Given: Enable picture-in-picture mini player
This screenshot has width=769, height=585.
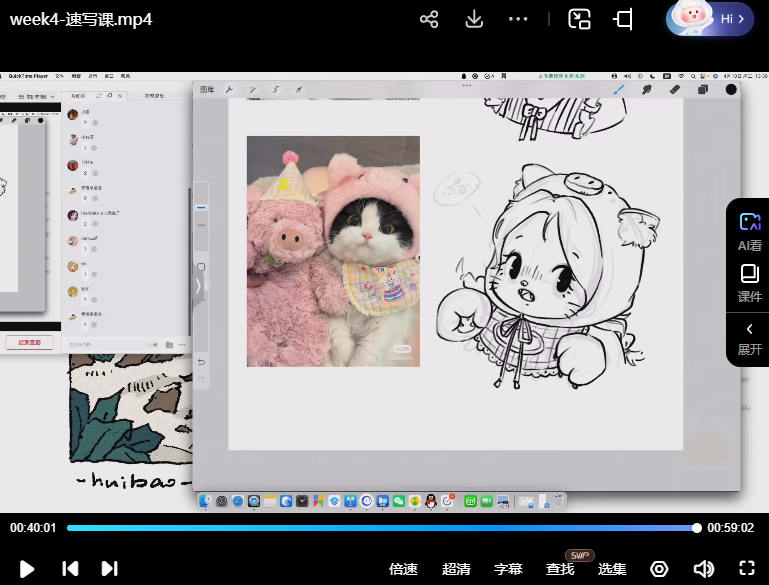Looking at the screenshot, I should pyautogui.click(x=580, y=19).
